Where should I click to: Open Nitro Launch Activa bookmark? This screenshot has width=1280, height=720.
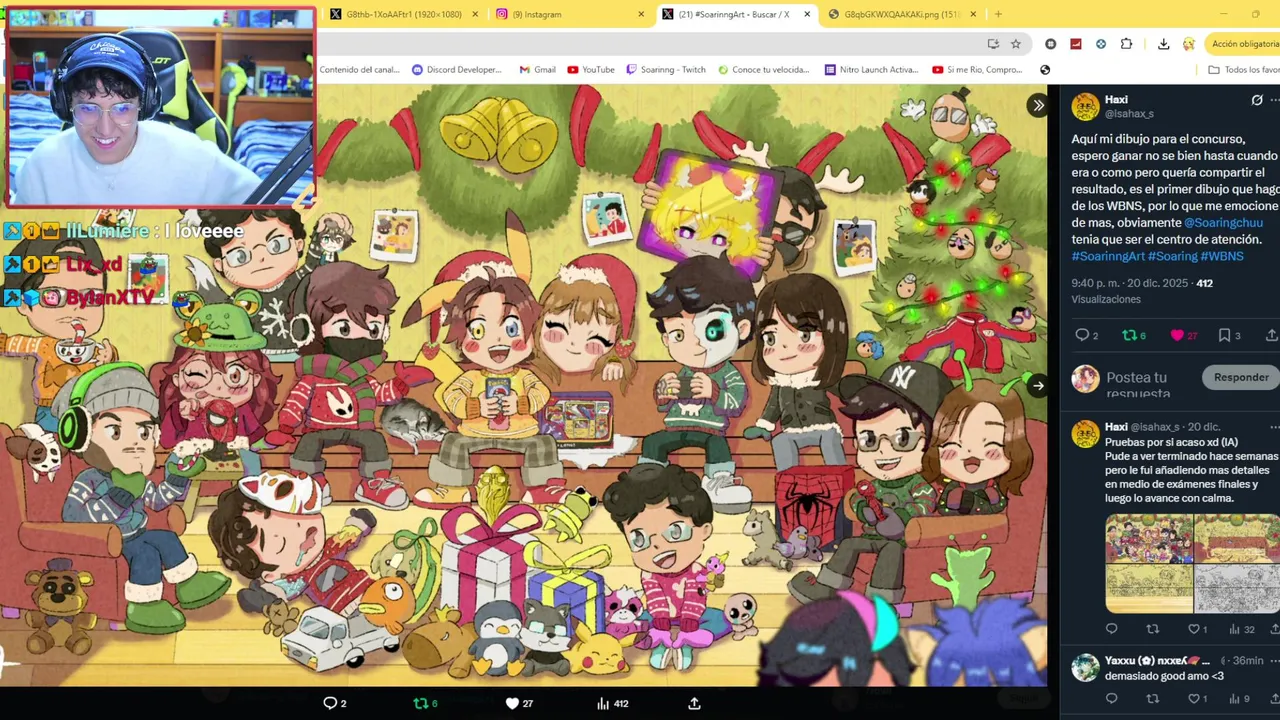[871, 70]
